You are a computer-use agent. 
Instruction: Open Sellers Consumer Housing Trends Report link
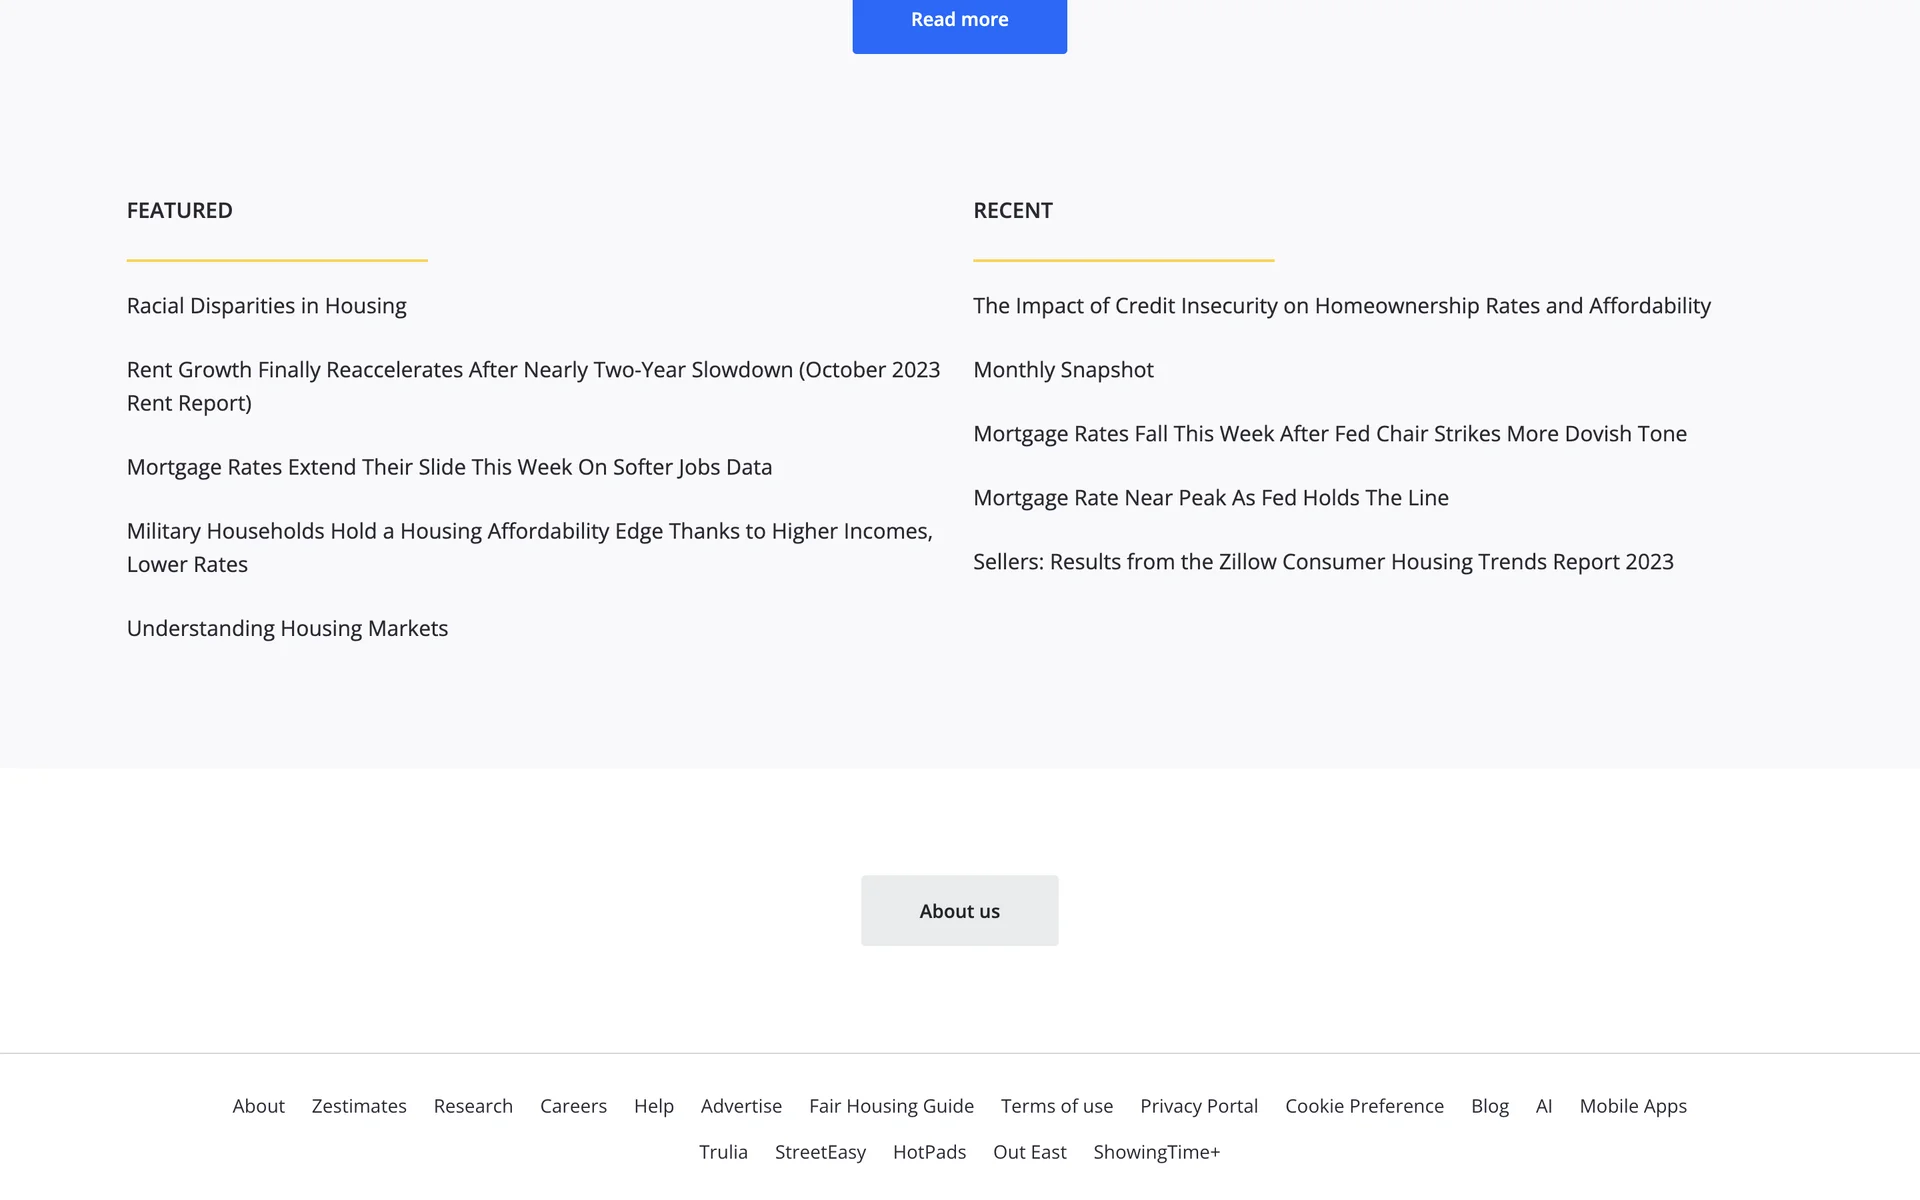[x=1322, y=562]
